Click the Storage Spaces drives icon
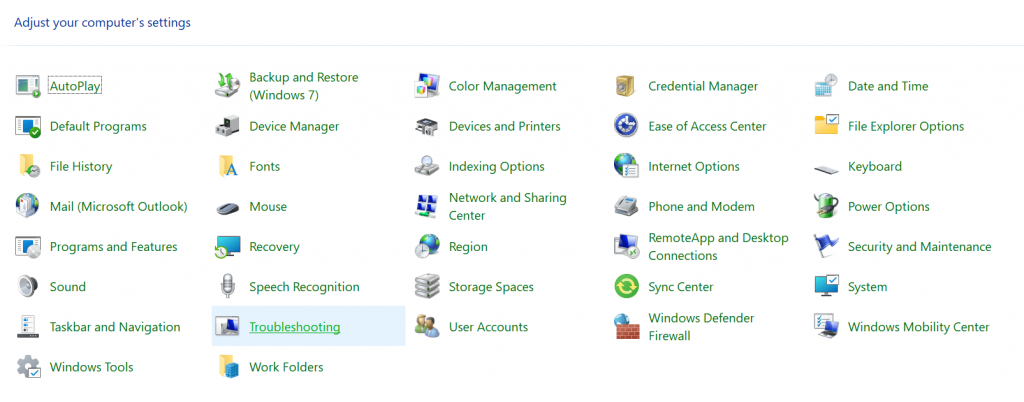The width and height of the screenshot is (1024, 402). click(427, 287)
